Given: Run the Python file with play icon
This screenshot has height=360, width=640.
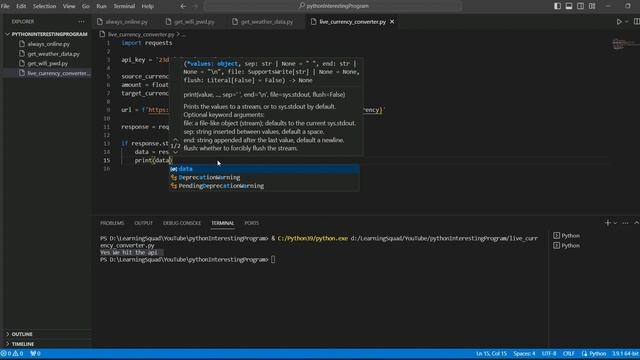Looking at the screenshot, I should tap(619, 22).
